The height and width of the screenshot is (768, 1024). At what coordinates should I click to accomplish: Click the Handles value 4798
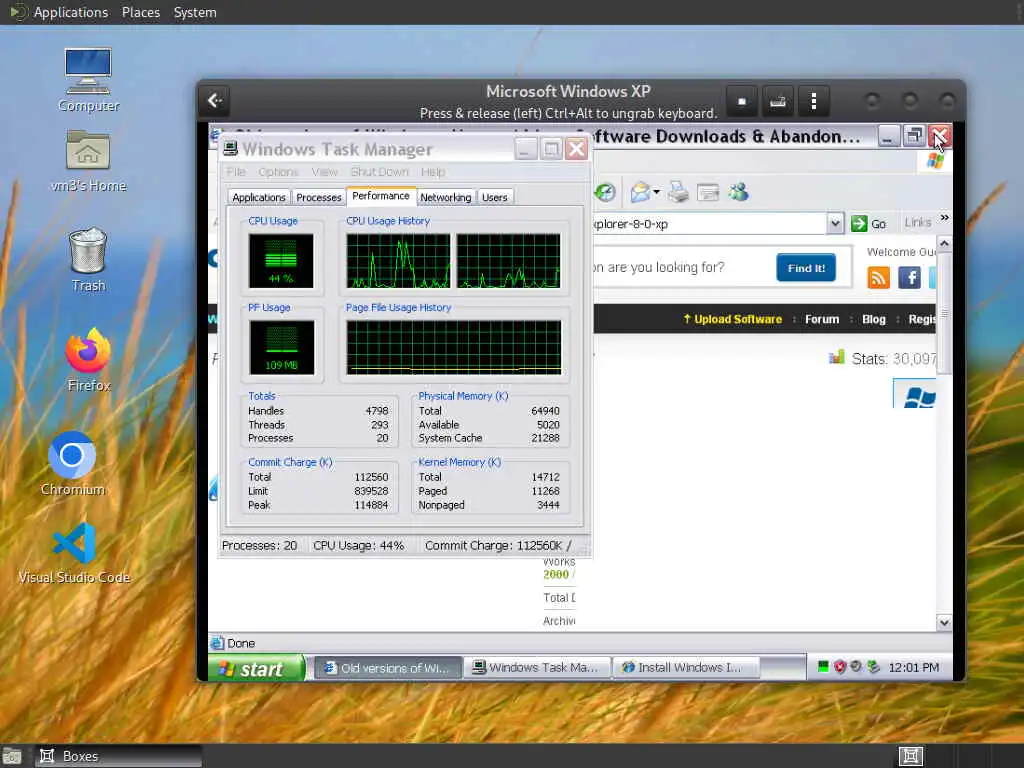click(x=377, y=411)
